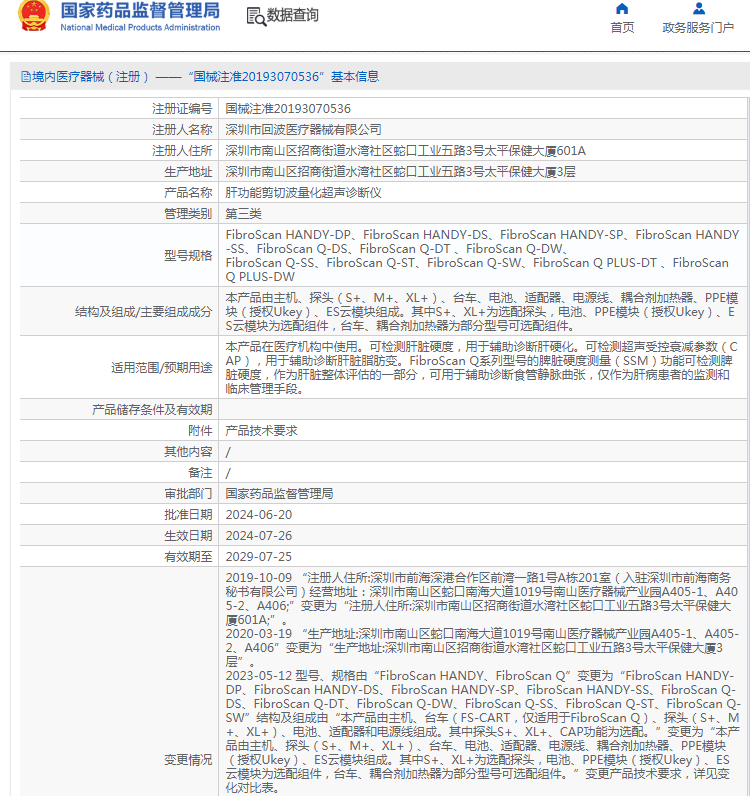Click the 产品技术要求 attachment value
Screen dimensions: 750x796
point(262,430)
